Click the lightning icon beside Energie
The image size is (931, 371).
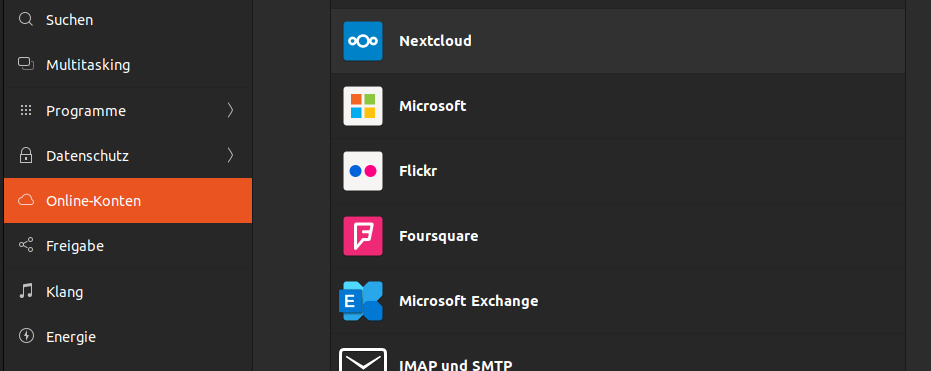(x=26, y=336)
